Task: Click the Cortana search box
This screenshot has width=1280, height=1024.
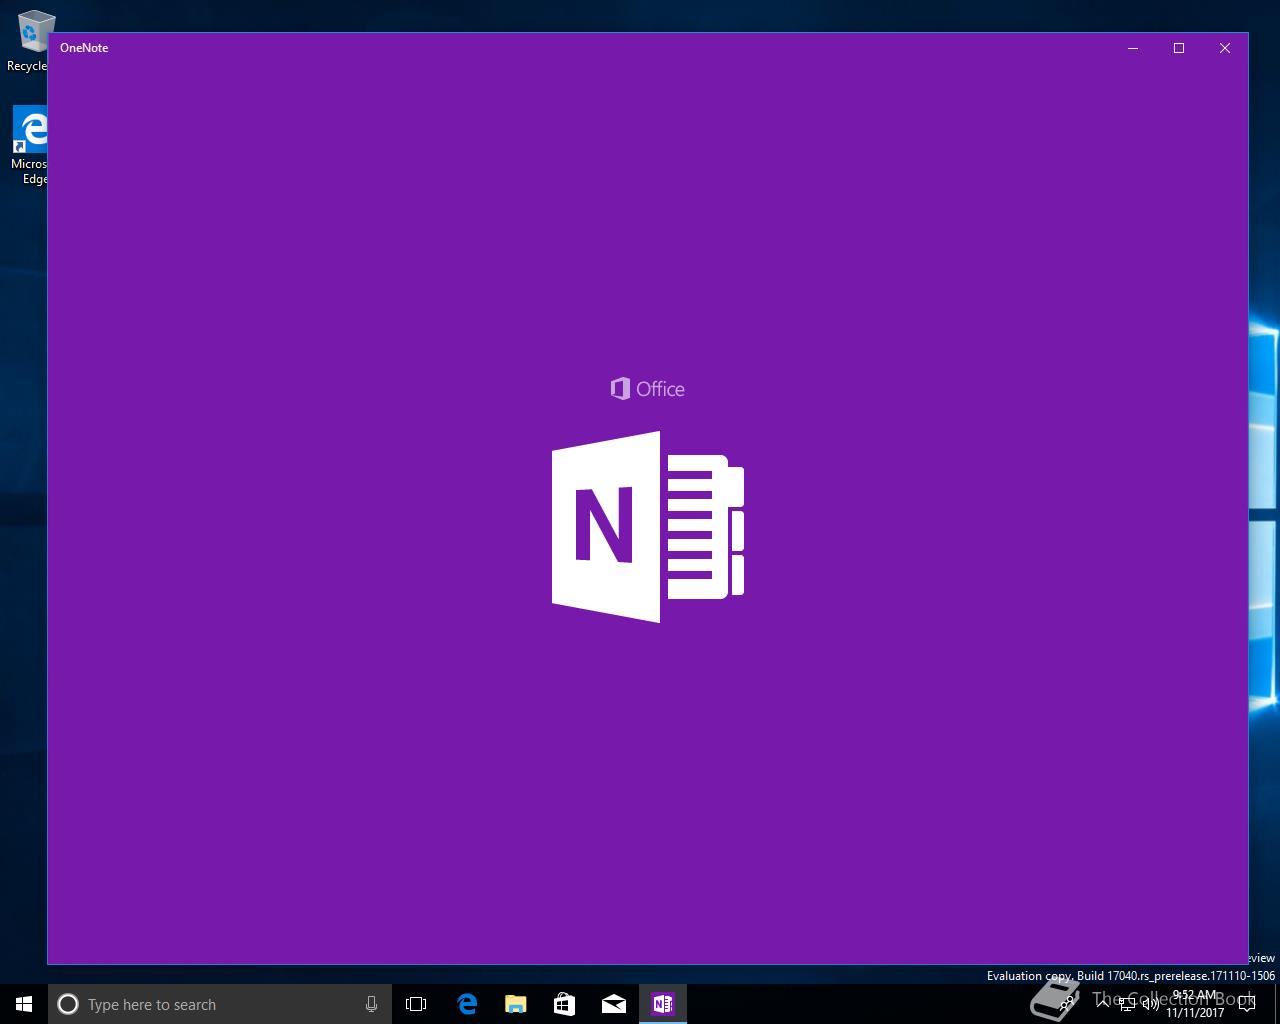Action: [219, 1004]
